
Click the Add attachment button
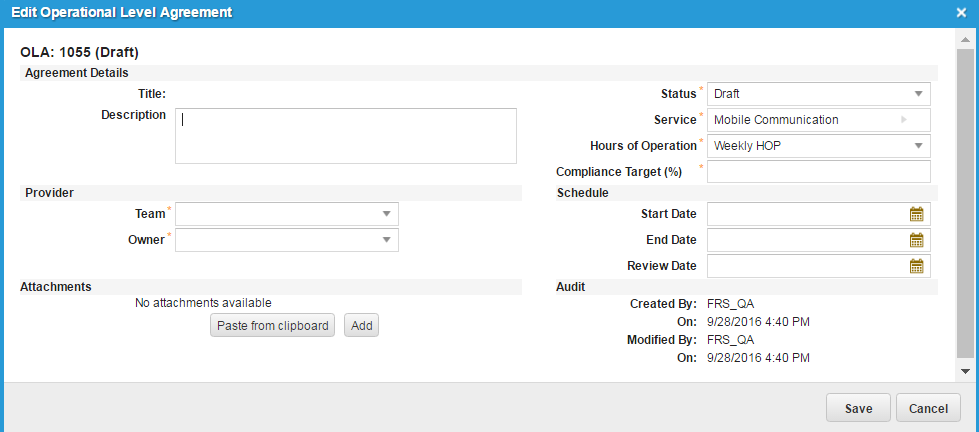pos(361,326)
